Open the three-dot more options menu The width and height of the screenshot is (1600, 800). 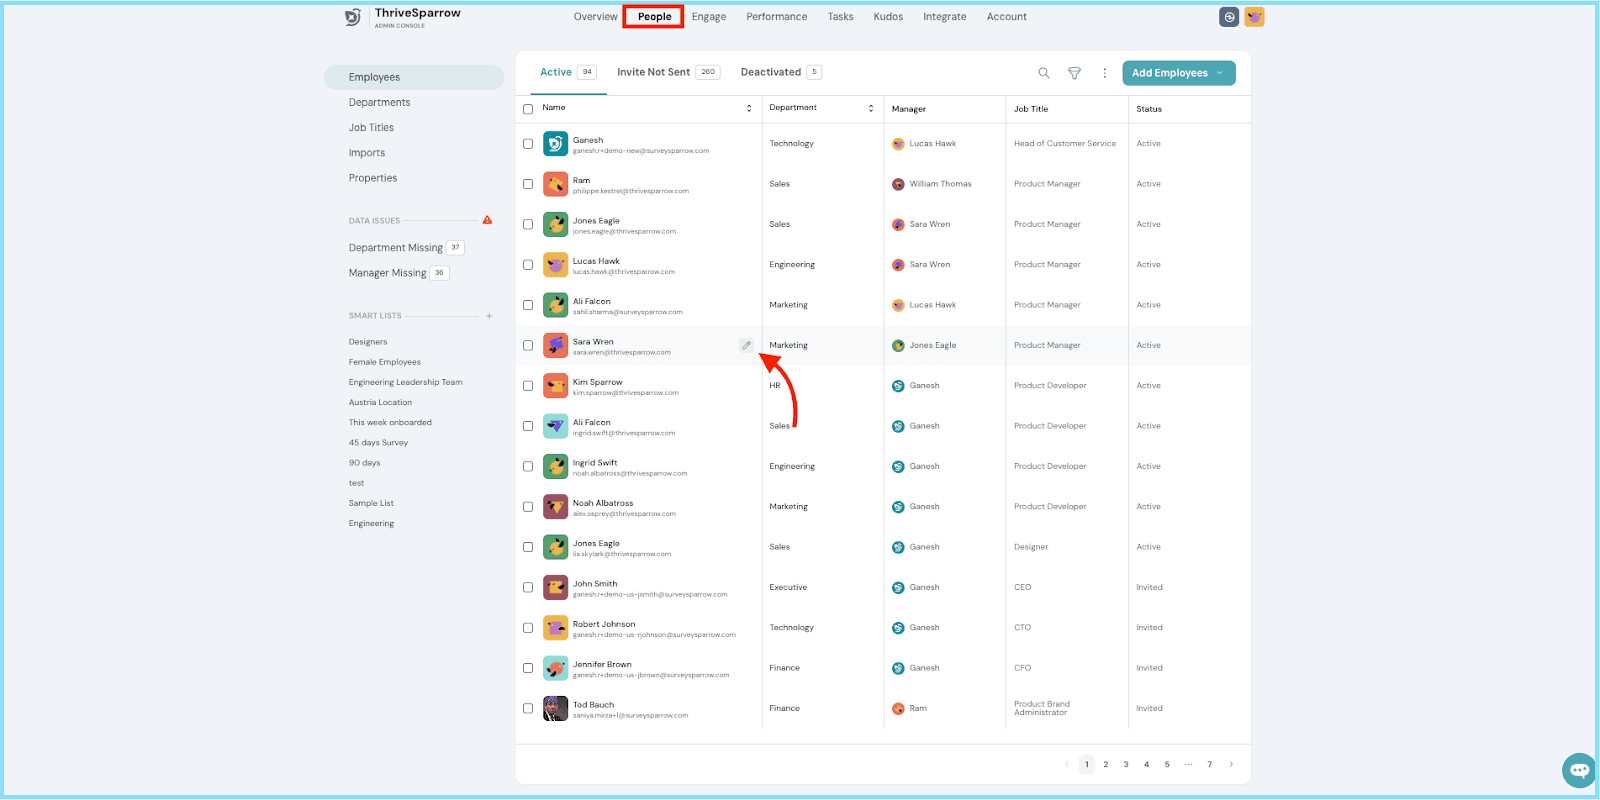(x=1104, y=73)
